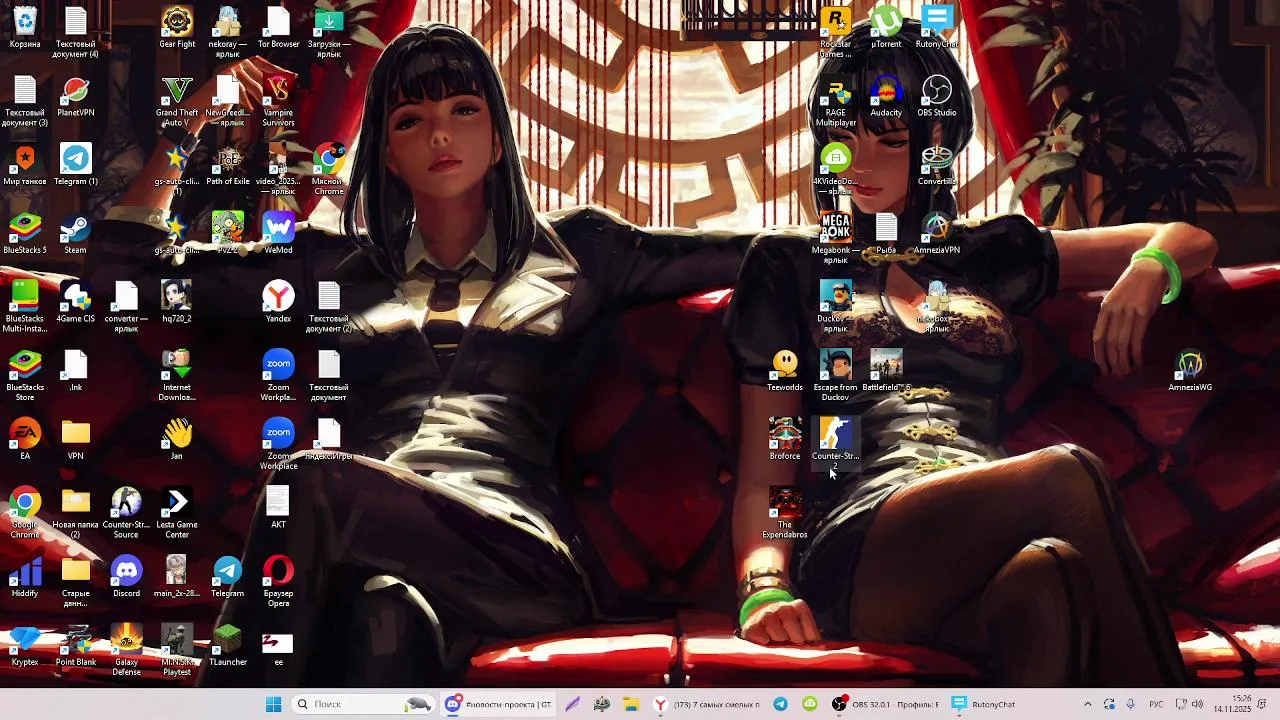Switch to RutonyChat taskbar window

point(985,704)
